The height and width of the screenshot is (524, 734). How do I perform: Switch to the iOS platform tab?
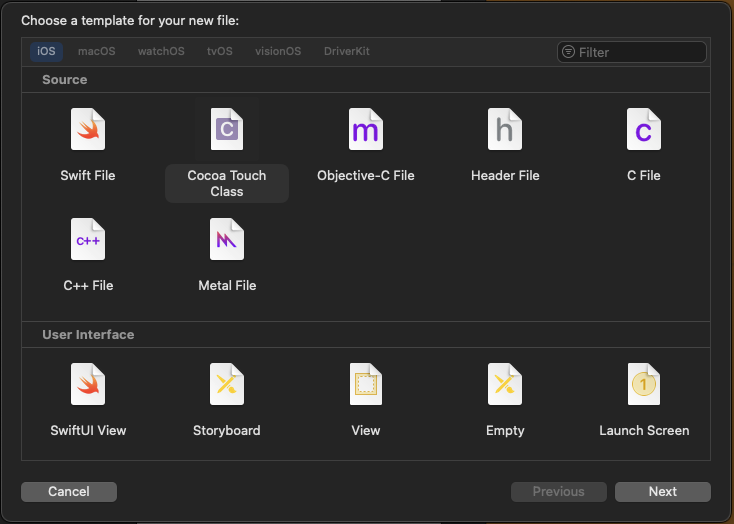[x=46, y=52]
